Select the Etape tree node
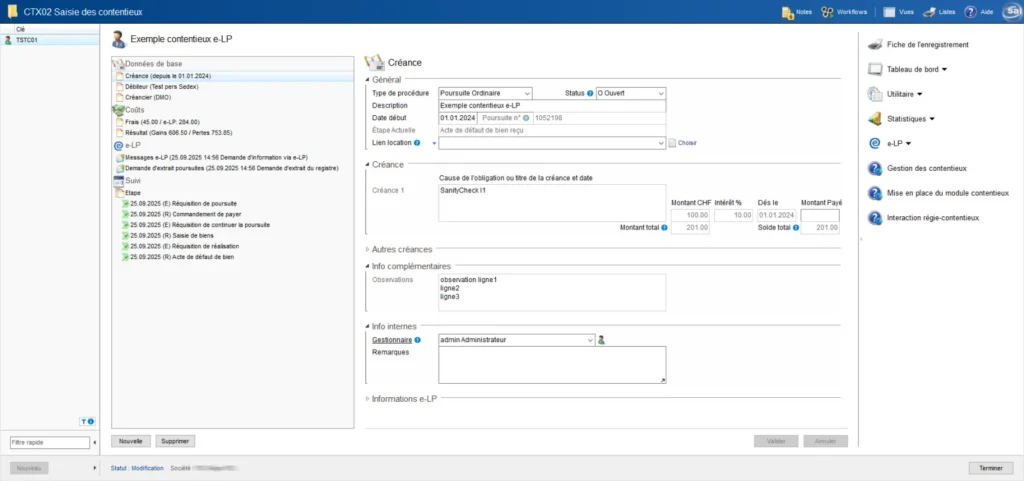 coord(133,193)
